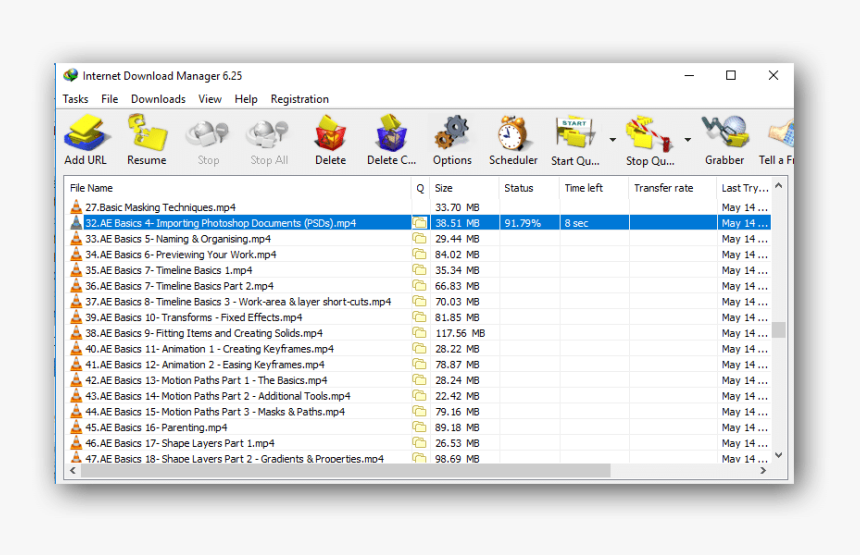
Task: Click the 22.42 MB size cell
Action: (x=457, y=396)
